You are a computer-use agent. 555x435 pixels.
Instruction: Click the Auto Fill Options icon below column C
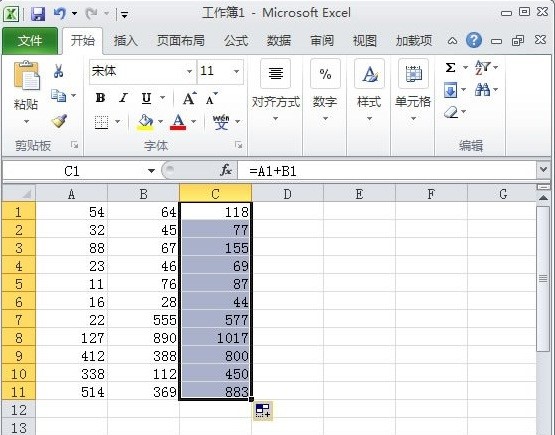tap(263, 411)
